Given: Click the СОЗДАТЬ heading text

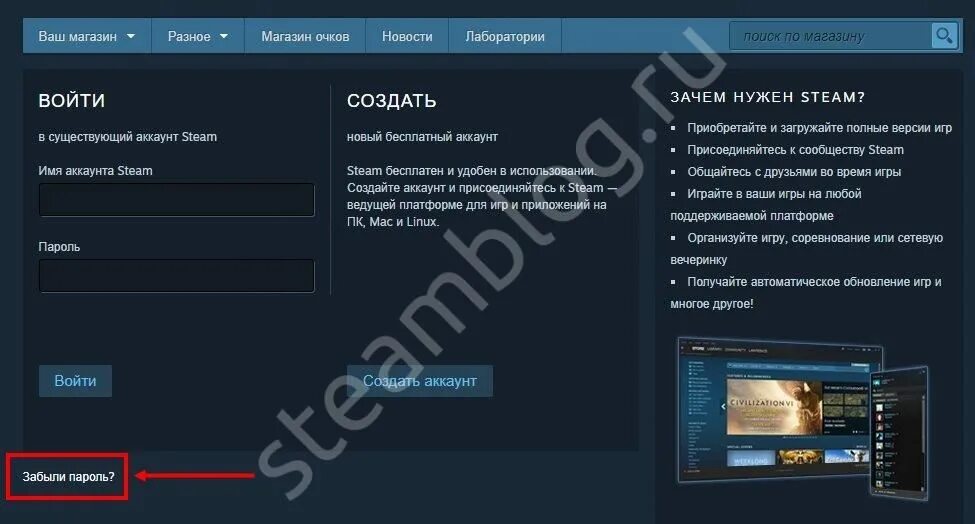Looking at the screenshot, I should [392, 101].
